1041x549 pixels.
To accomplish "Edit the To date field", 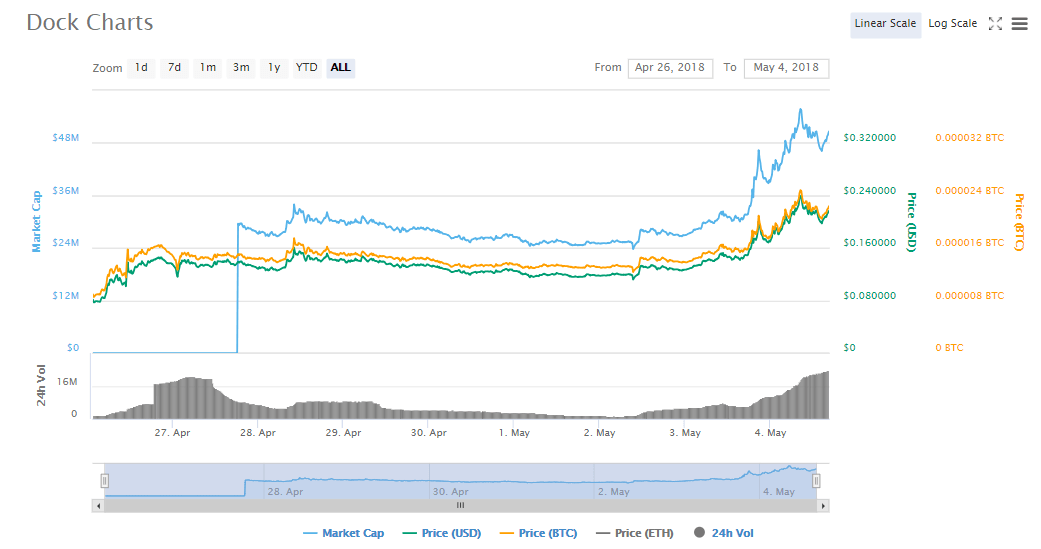I will [x=786, y=68].
